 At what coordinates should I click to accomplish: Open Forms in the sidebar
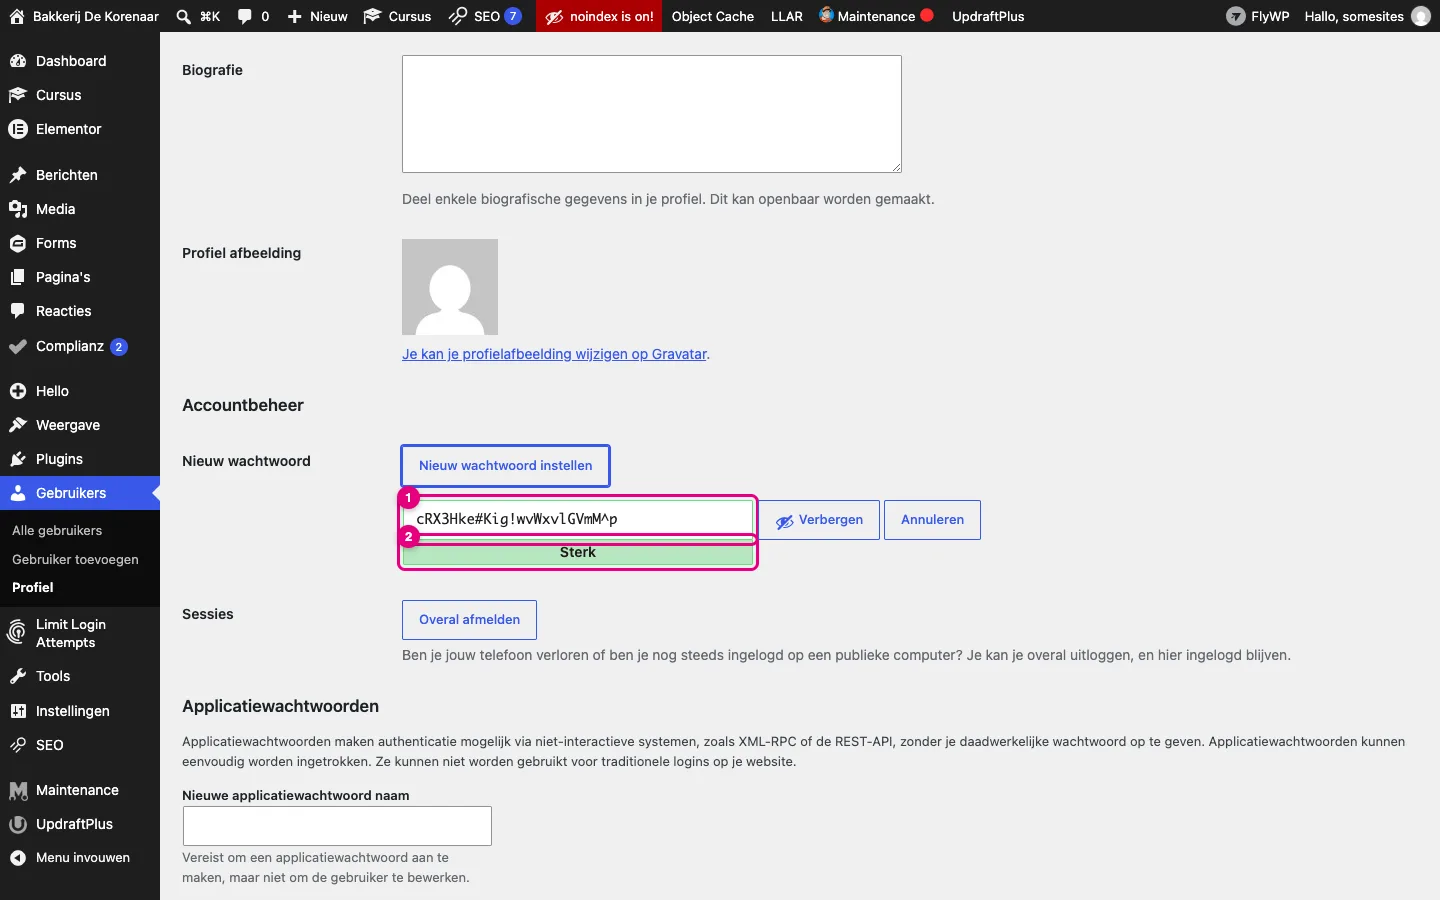[x=80, y=243]
